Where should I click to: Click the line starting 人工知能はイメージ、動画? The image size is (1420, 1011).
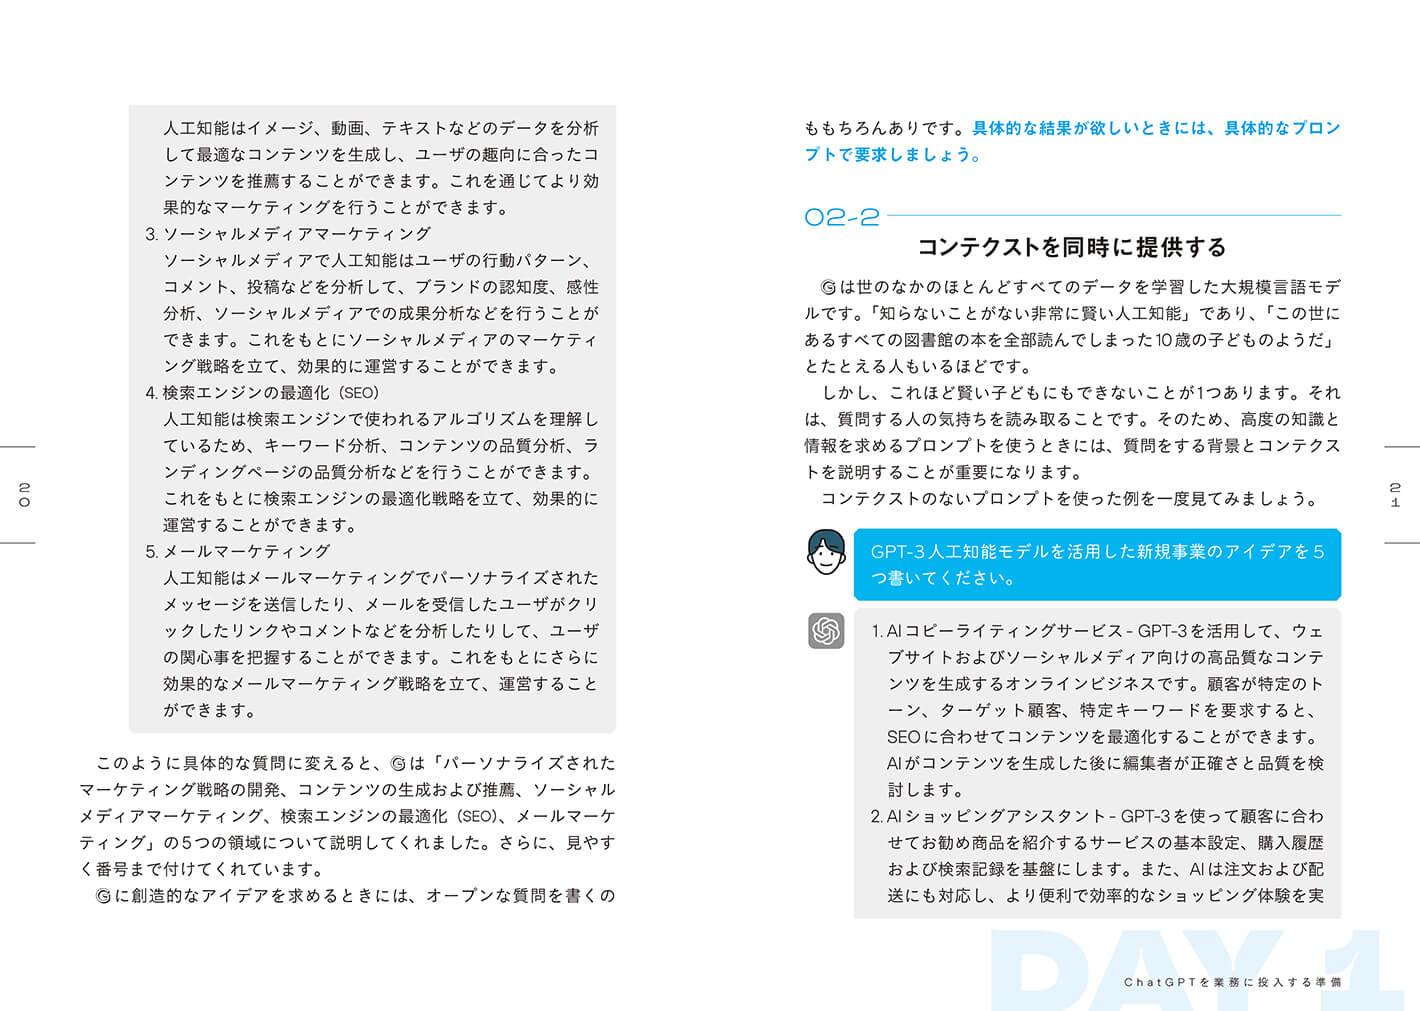[381, 128]
